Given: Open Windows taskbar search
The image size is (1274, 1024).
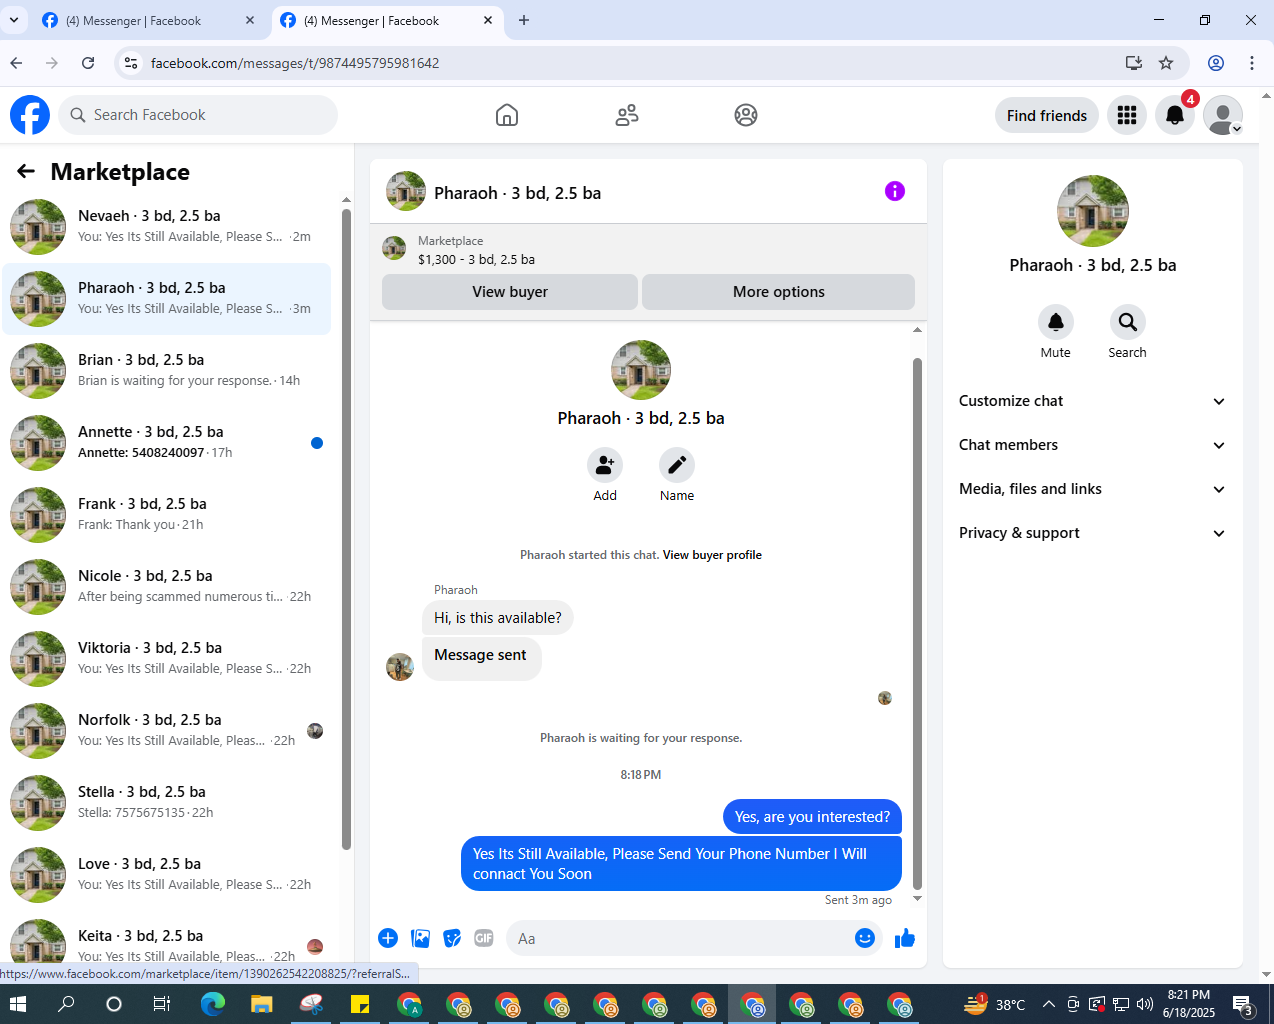Looking at the screenshot, I should [66, 1004].
